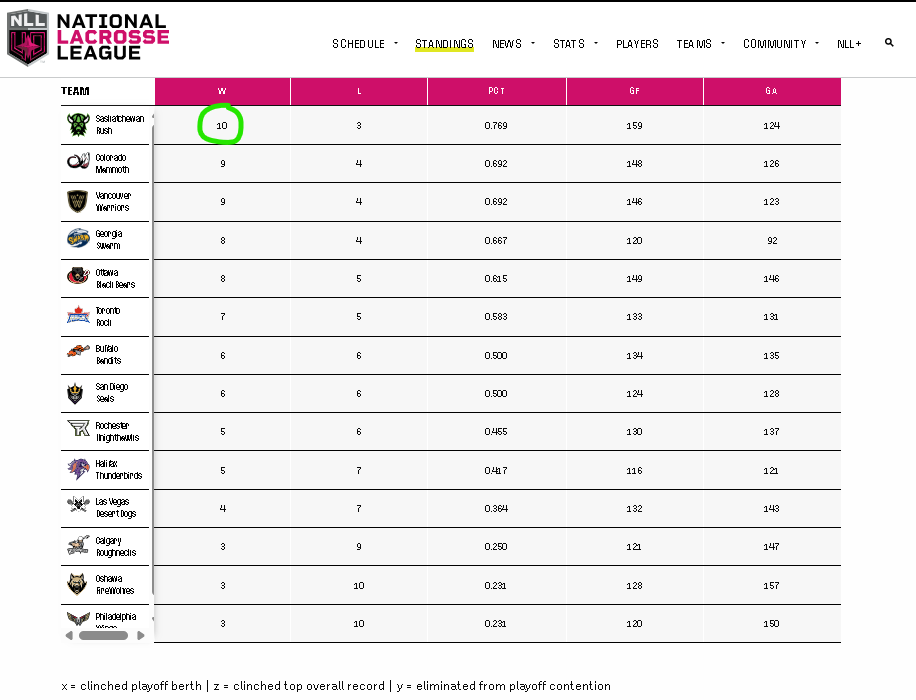Image resolution: width=916 pixels, height=700 pixels.
Task: Click Vancouver Warriors GA value 123
Action: click(x=772, y=202)
